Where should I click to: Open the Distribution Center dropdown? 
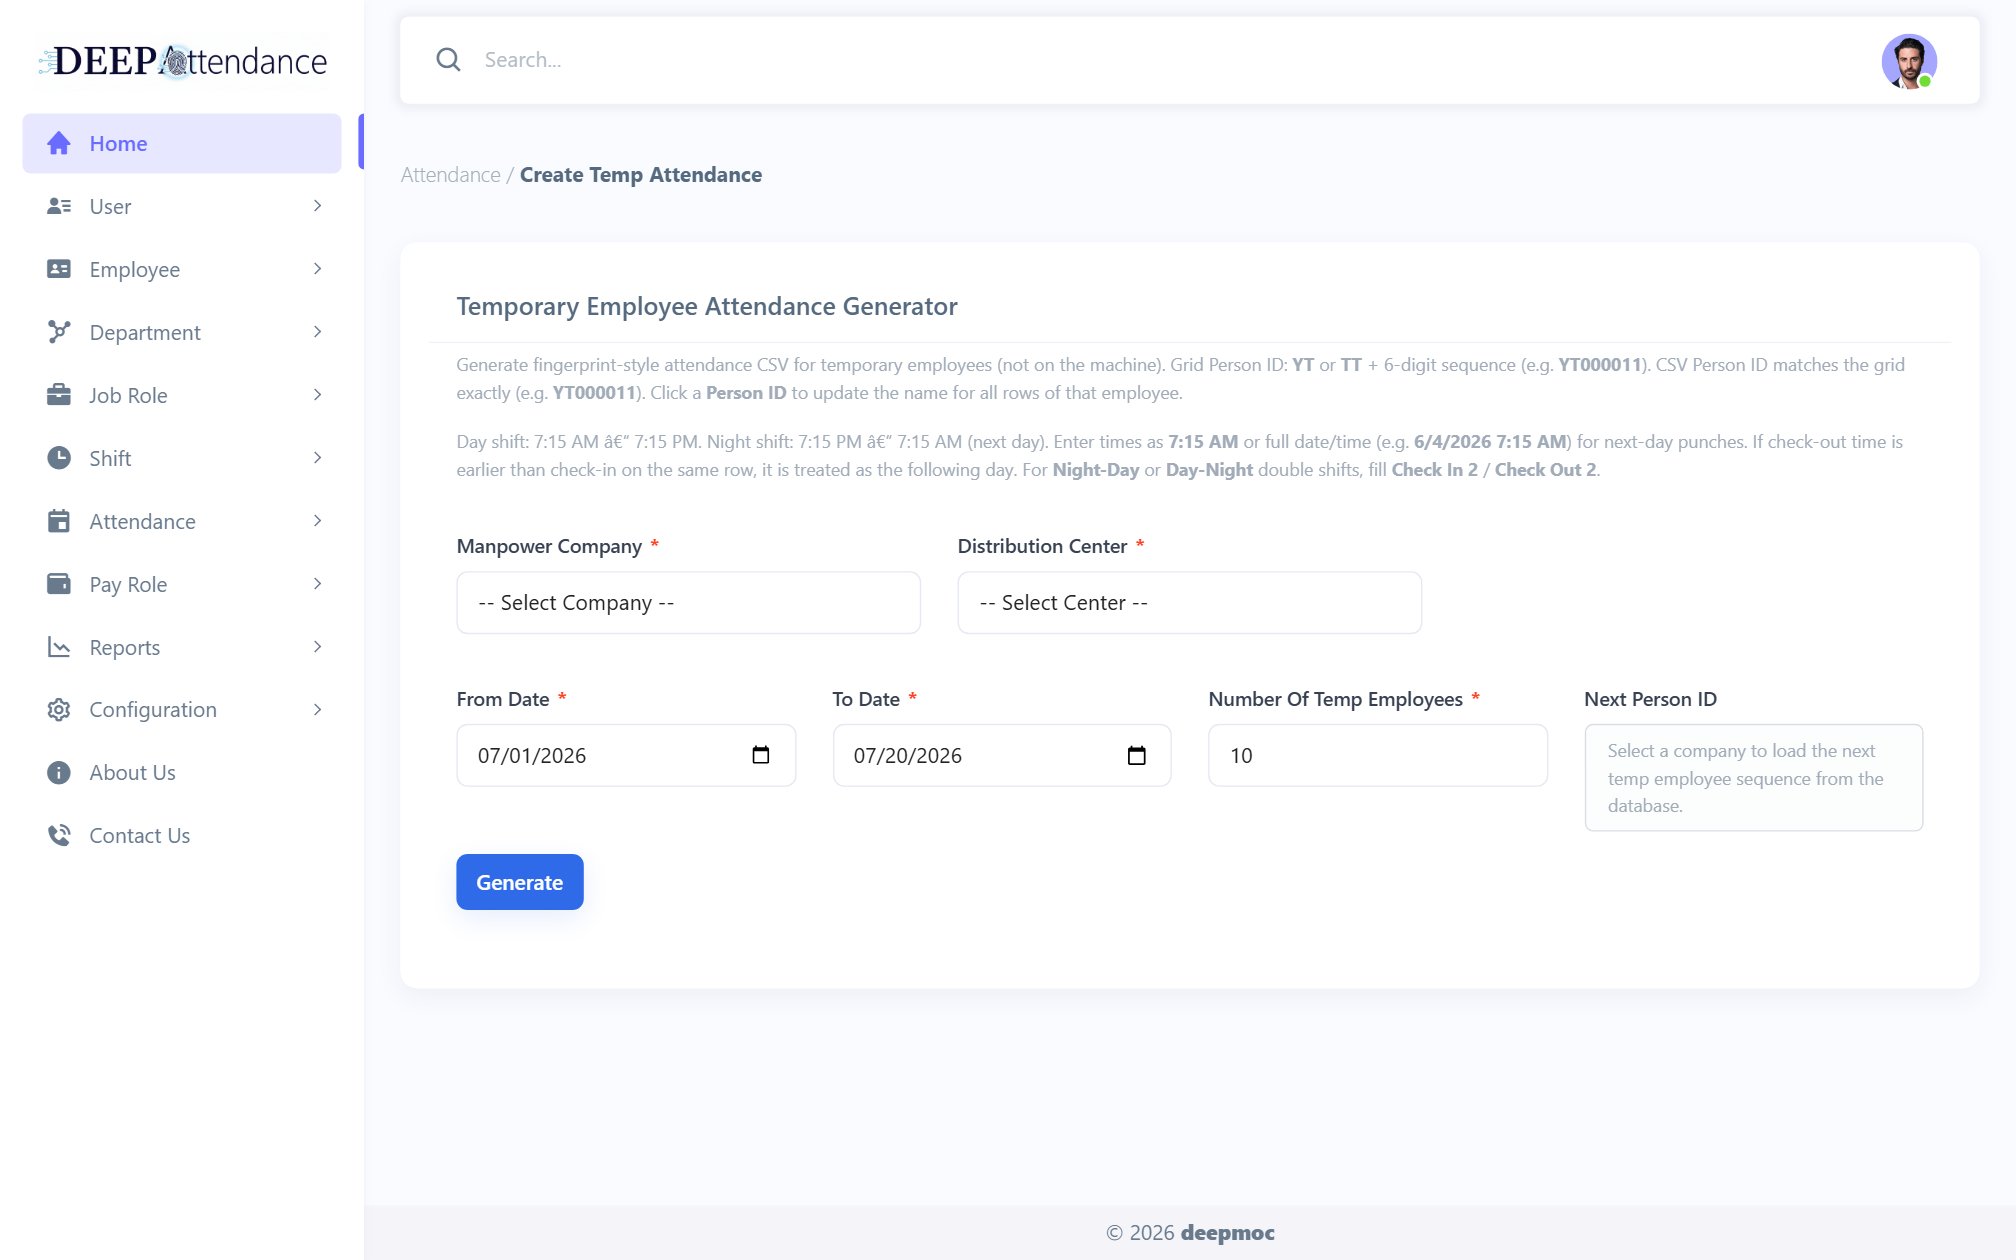coord(1189,603)
